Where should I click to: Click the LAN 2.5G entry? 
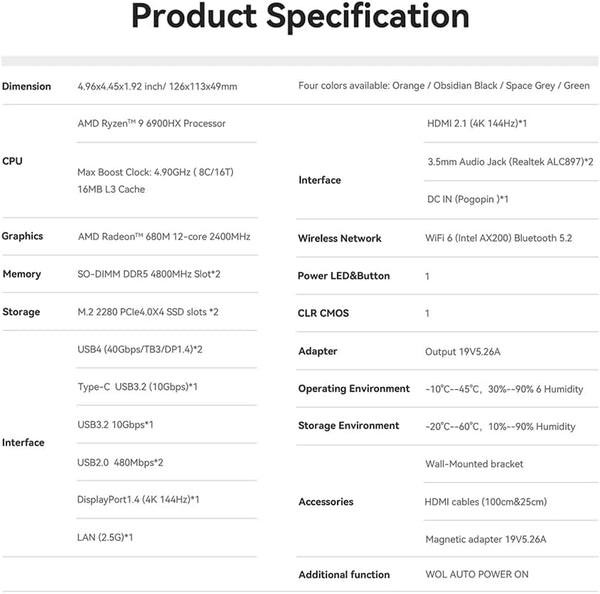[105, 538]
